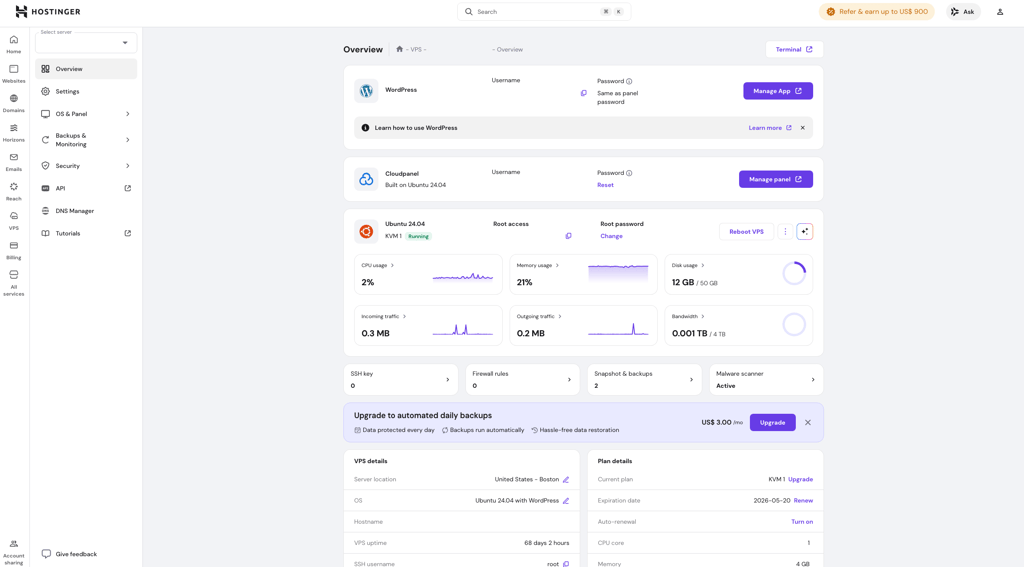Image resolution: width=1024 pixels, height=567 pixels.
Task: Click the Cloudpanel logo icon
Action: click(x=366, y=179)
